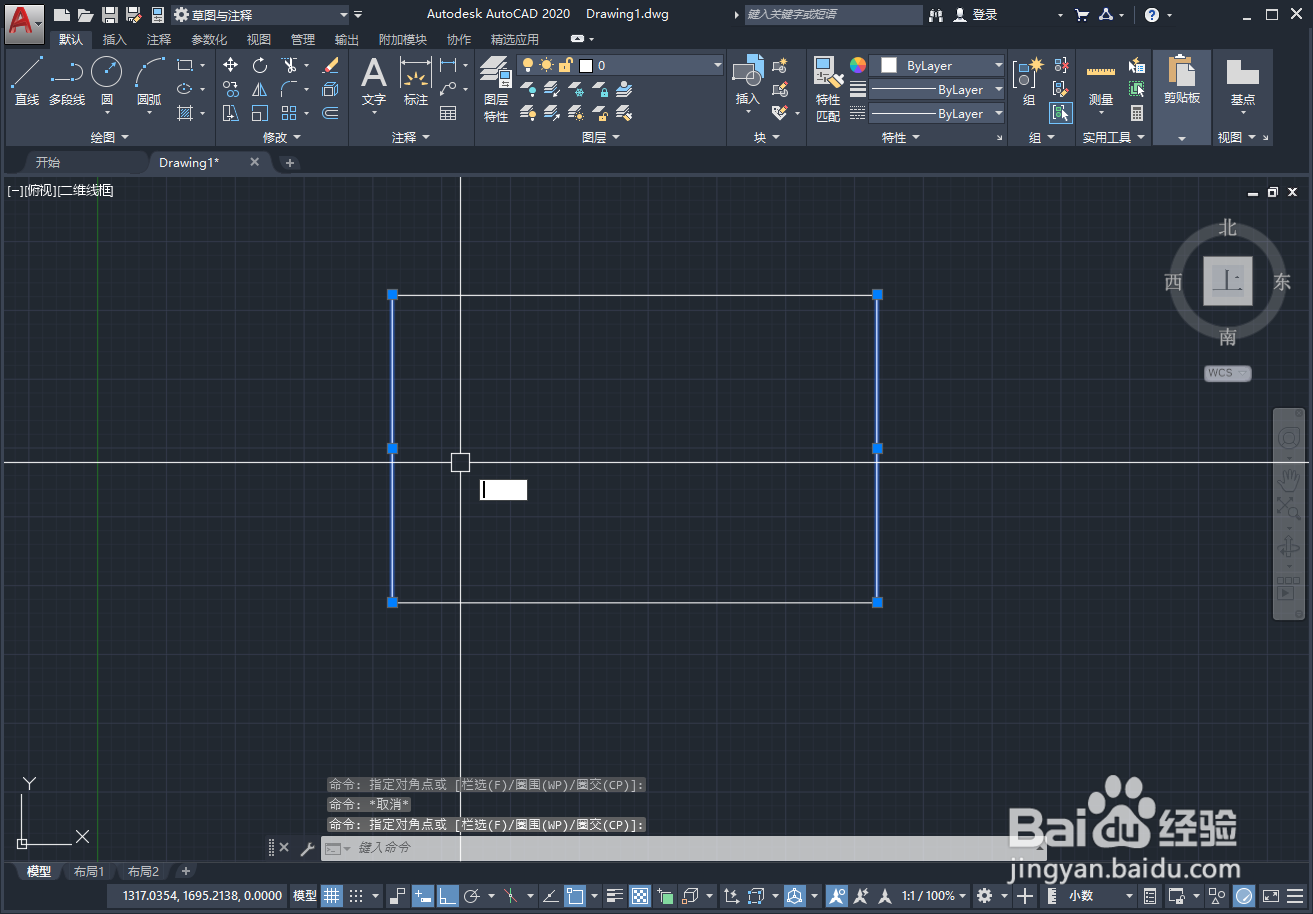The image size is (1313, 914).
Task: Toggle snap mode in status bar
Action: [354, 896]
